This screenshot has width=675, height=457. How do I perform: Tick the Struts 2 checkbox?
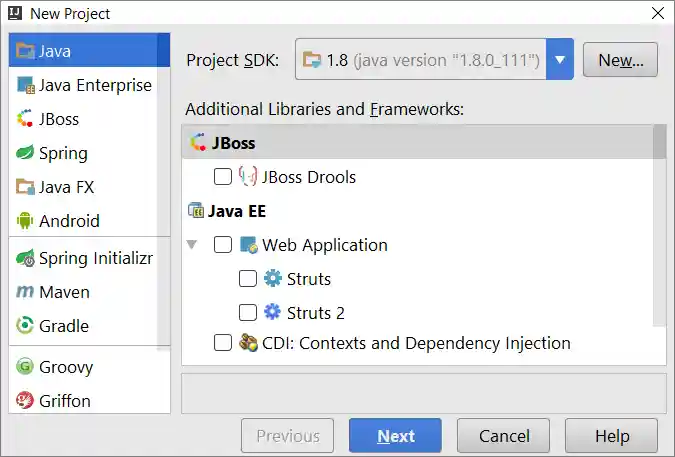248,313
